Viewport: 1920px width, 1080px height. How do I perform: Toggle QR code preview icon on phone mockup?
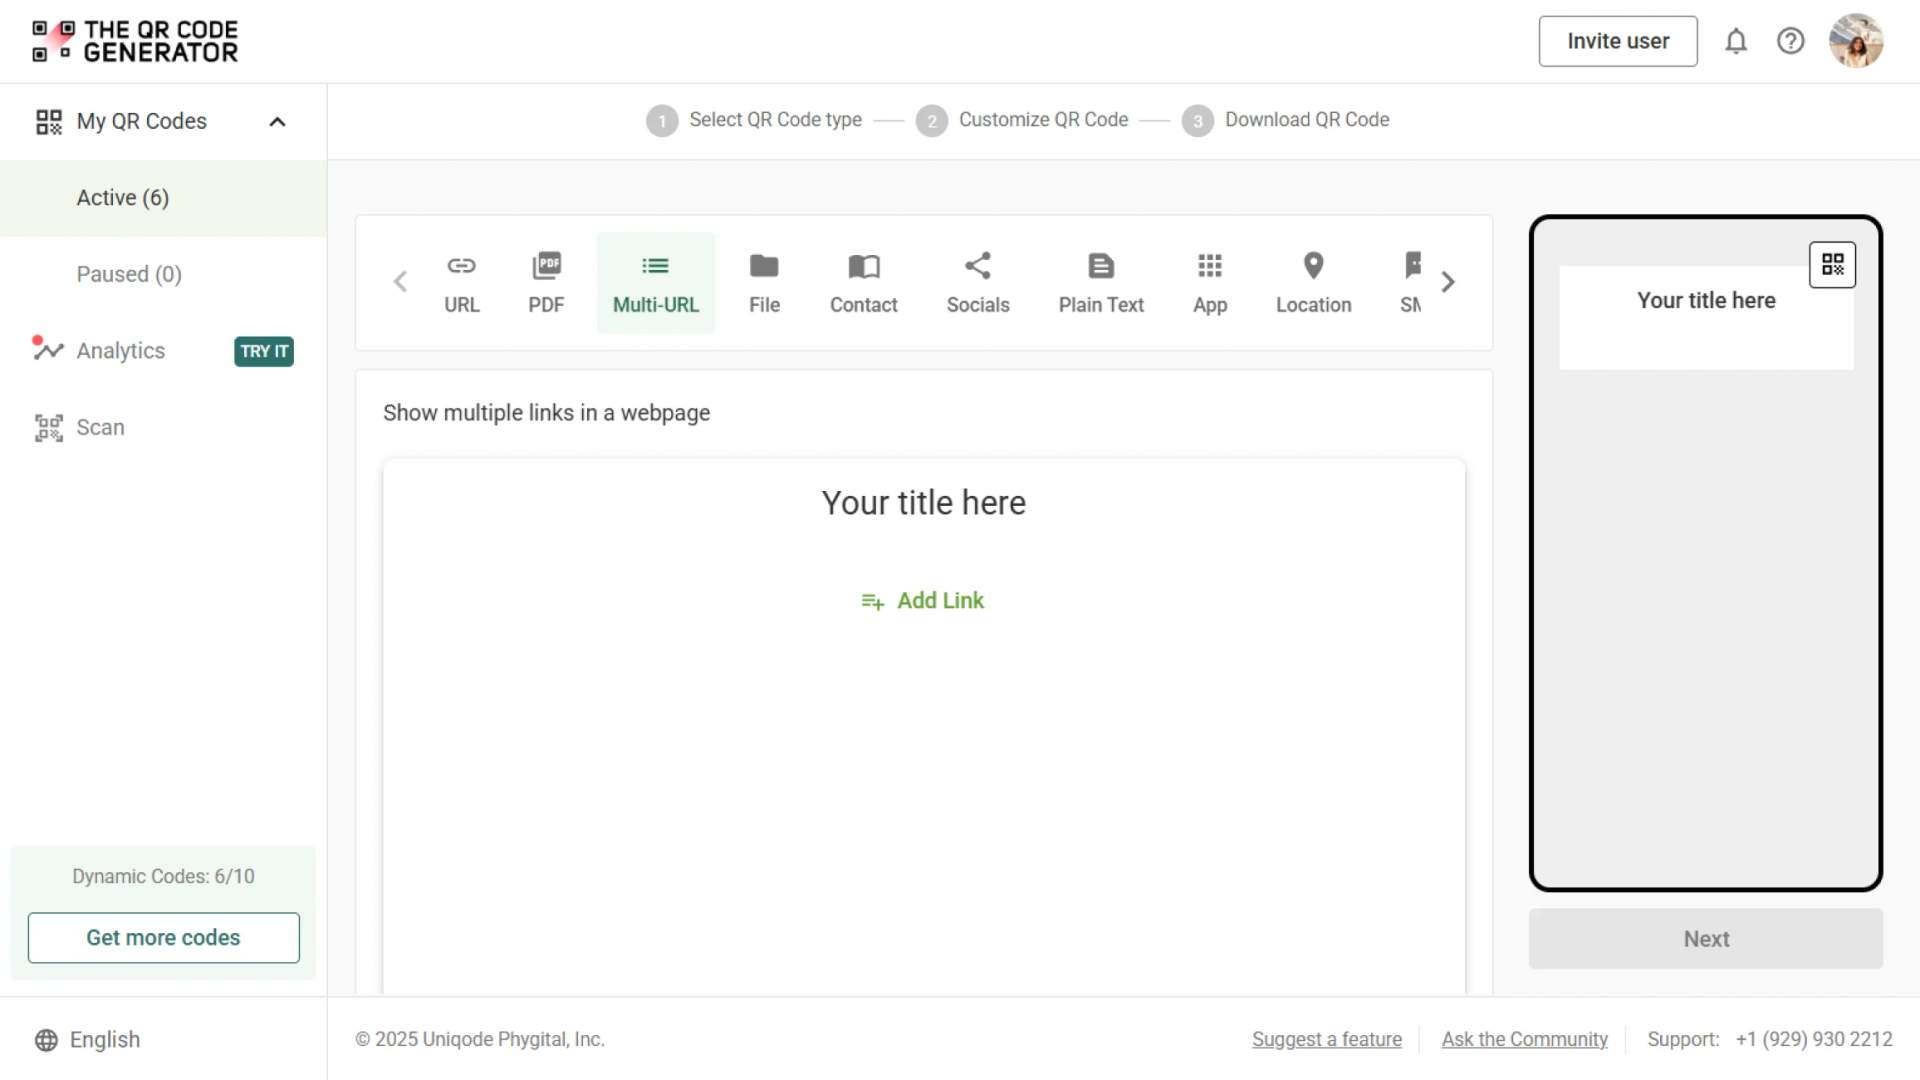1832,265
